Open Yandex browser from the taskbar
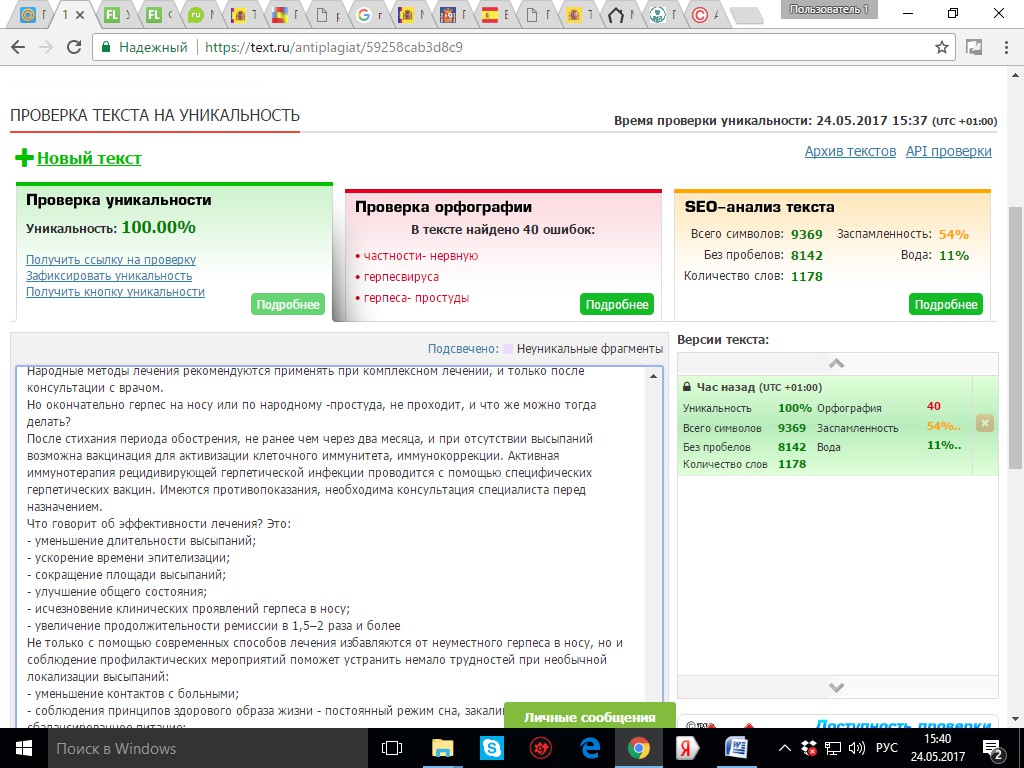This screenshot has height=768, width=1024. pos(687,748)
